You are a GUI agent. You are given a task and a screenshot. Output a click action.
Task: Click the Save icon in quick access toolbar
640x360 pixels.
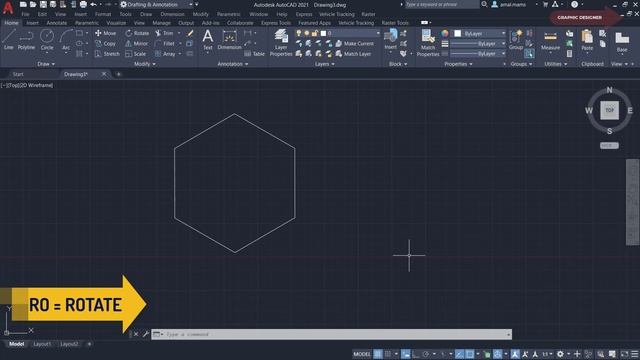click(43, 4)
